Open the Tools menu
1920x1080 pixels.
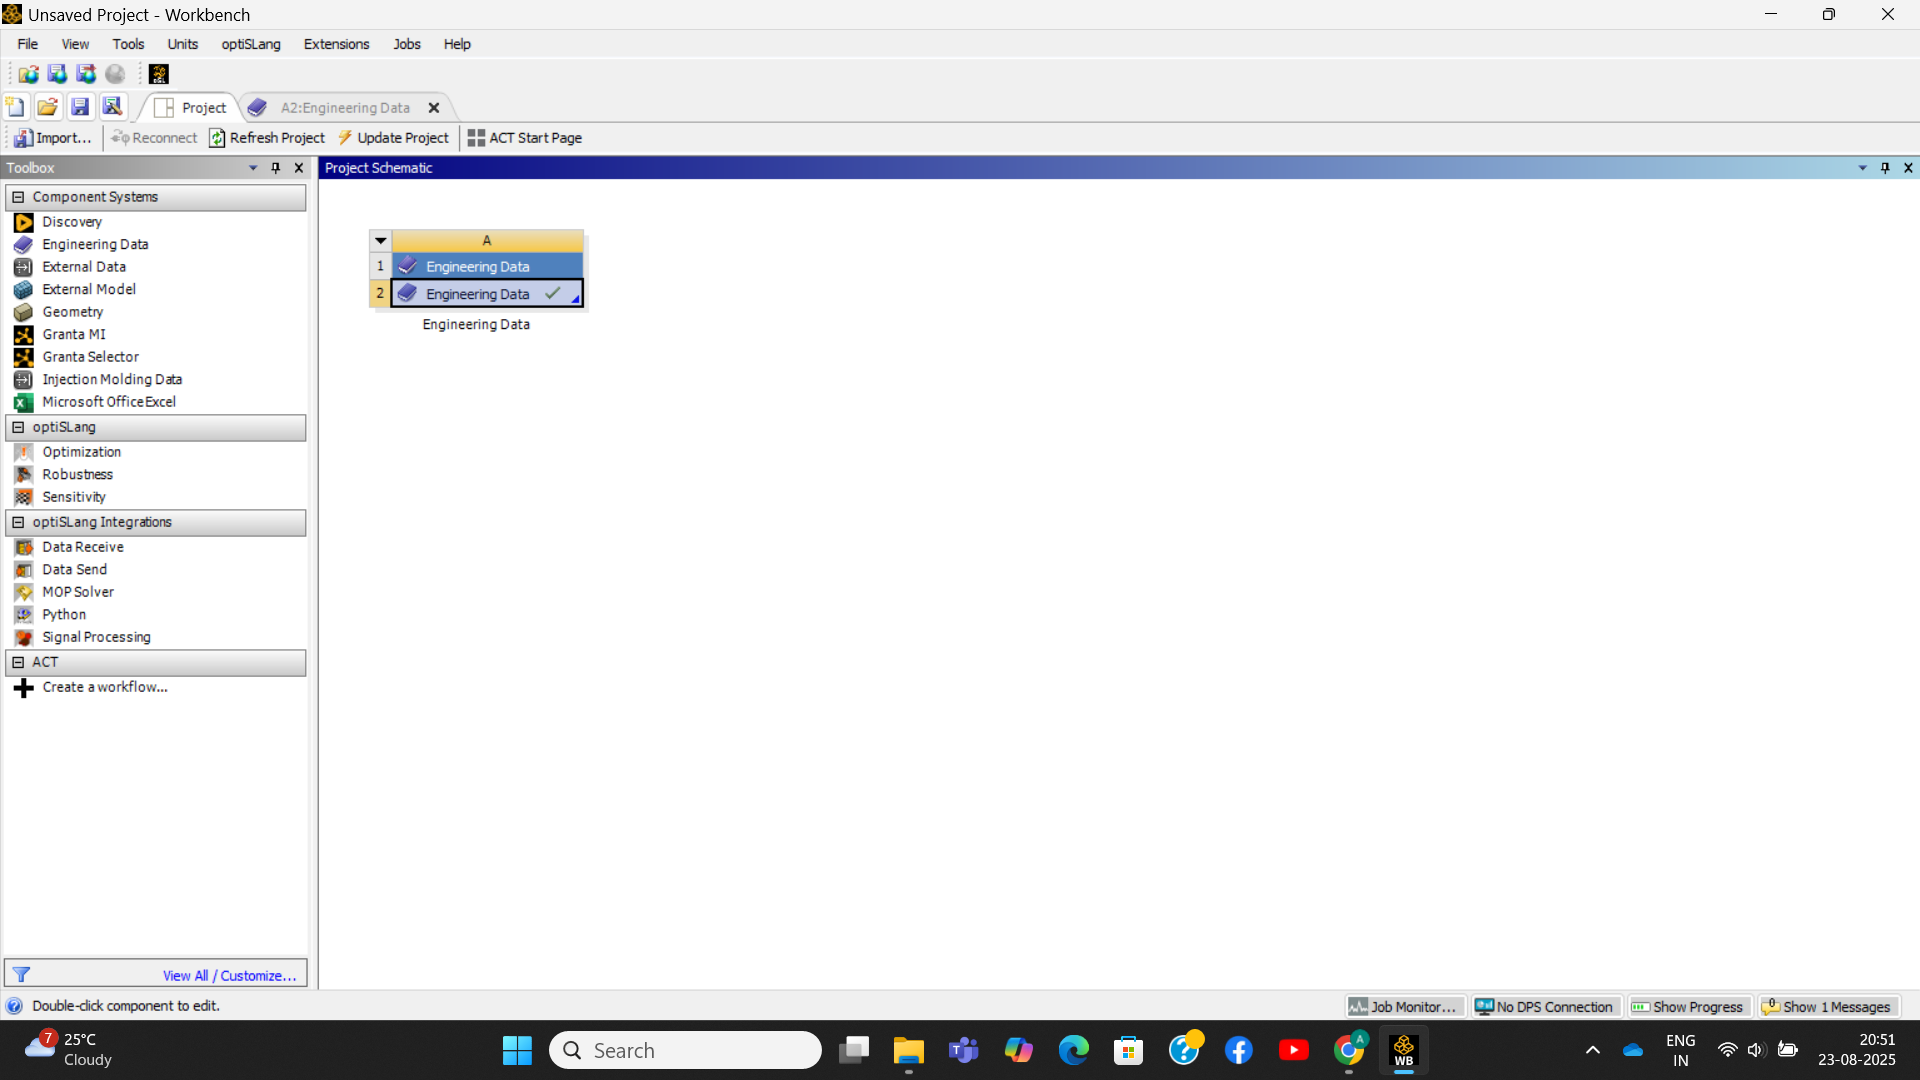pos(128,44)
